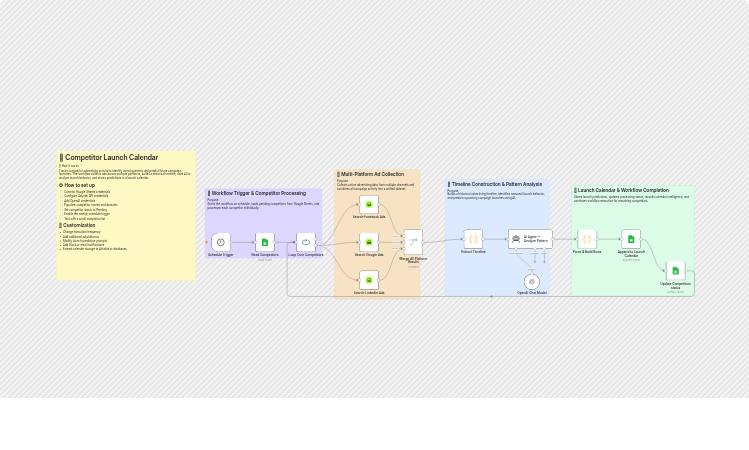The height and width of the screenshot is (450, 749).
Task: Click the Extract Timeline label text
Action: tap(473, 251)
